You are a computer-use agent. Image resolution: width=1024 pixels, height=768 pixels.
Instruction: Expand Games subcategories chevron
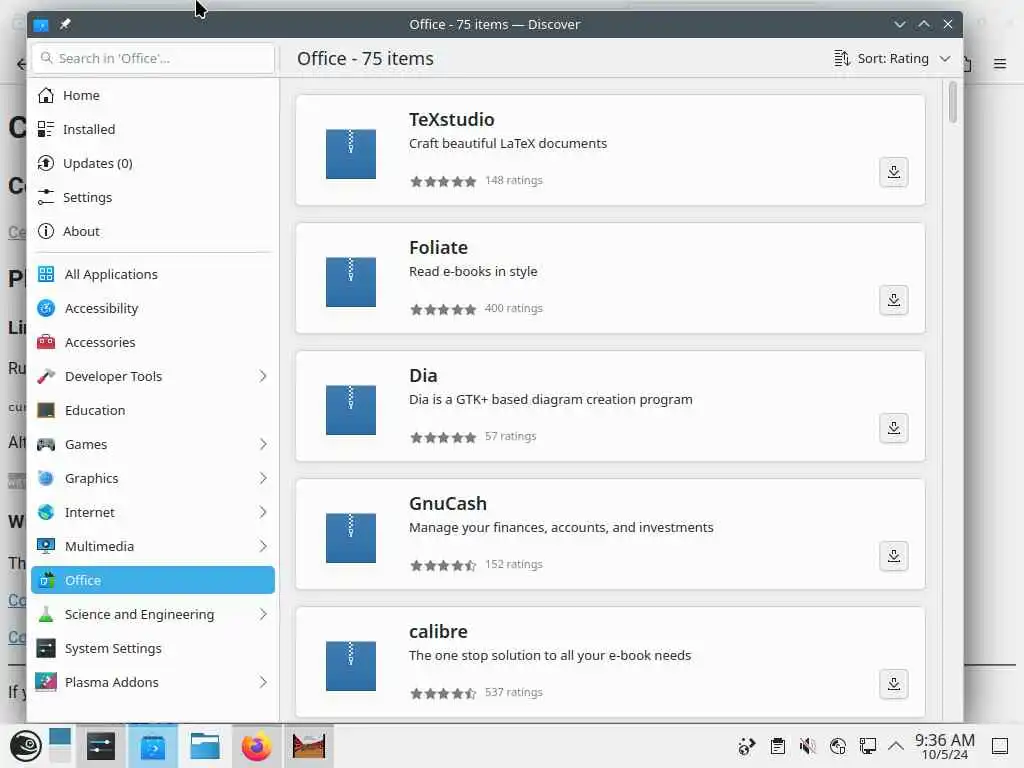[263, 444]
